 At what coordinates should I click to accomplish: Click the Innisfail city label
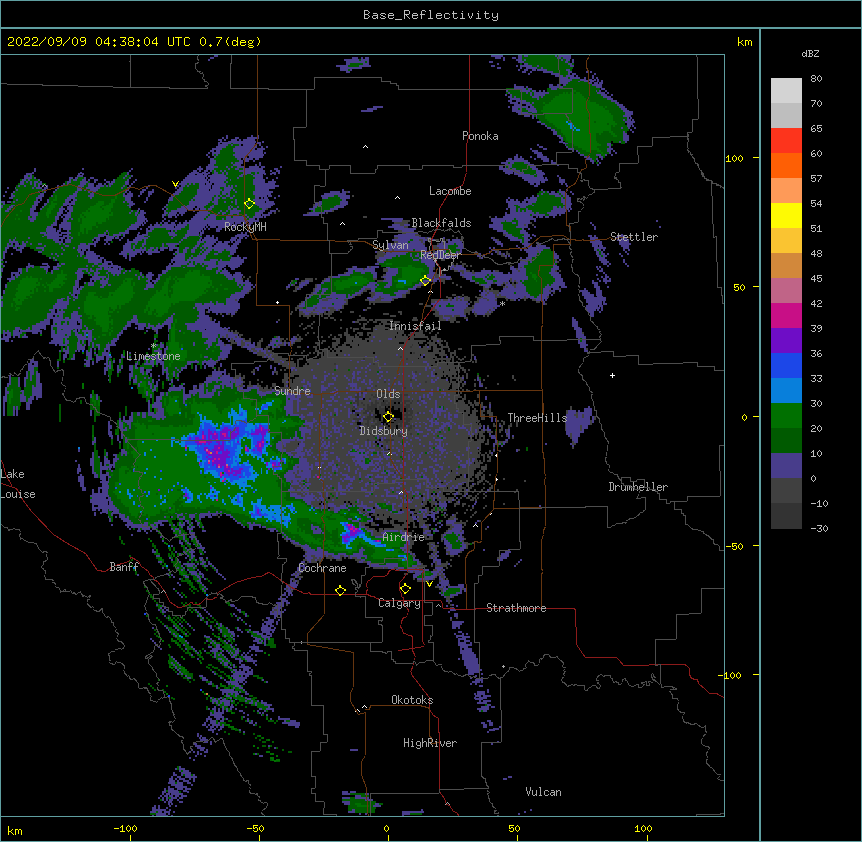[x=415, y=326]
